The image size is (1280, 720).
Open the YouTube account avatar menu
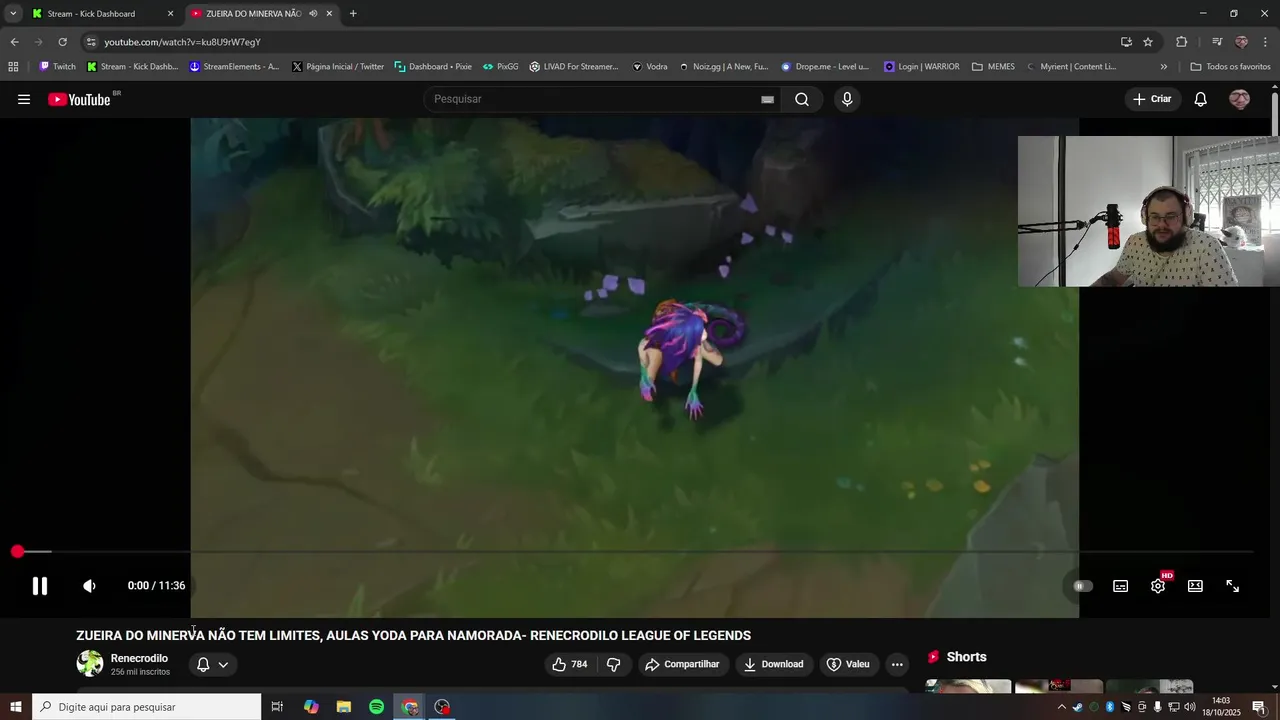point(1239,99)
